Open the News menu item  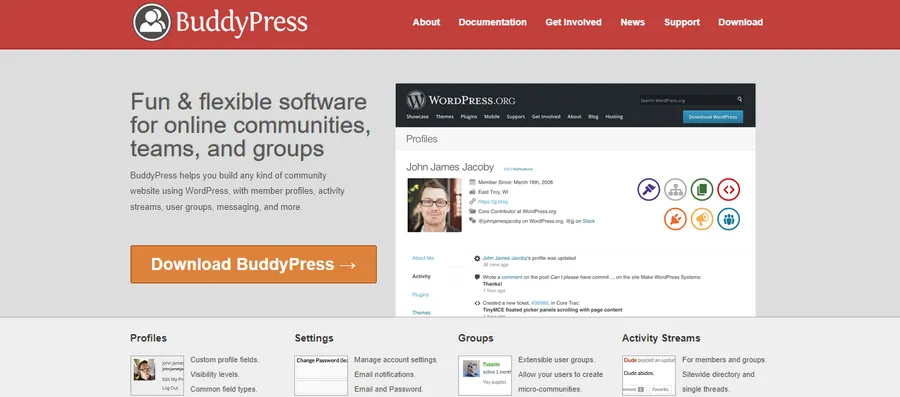[x=633, y=22]
